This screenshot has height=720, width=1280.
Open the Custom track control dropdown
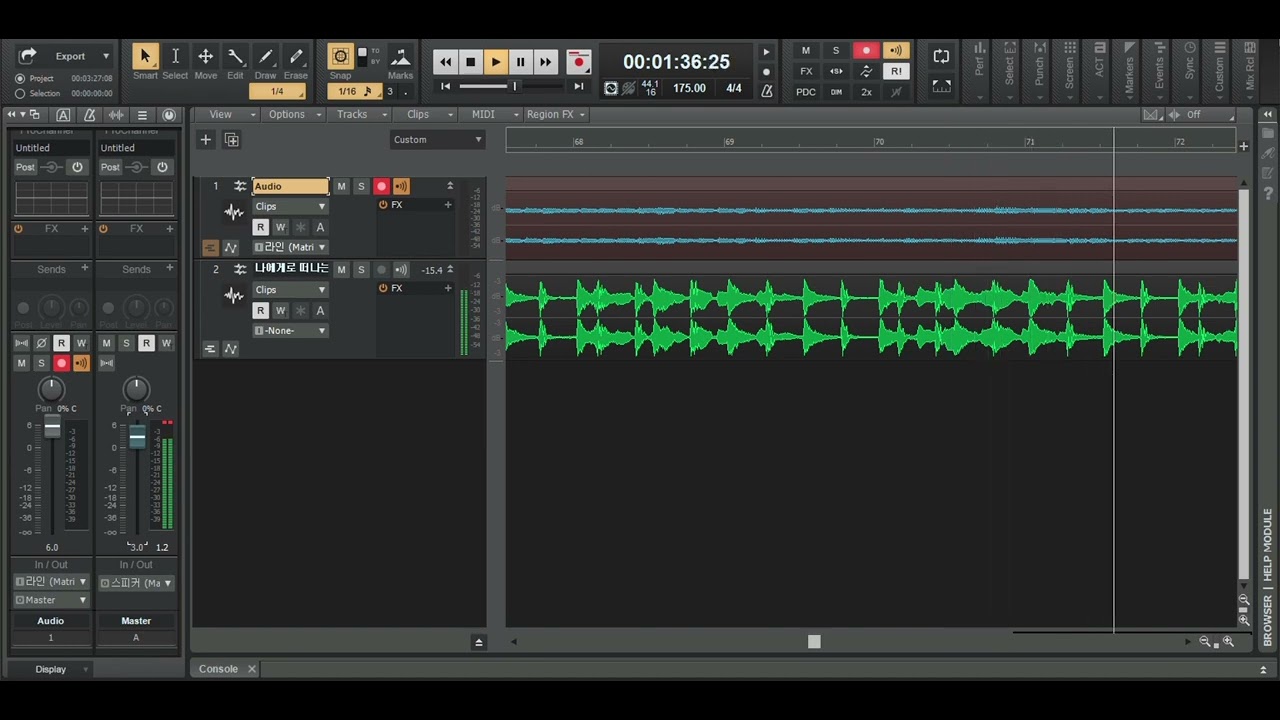click(x=437, y=140)
